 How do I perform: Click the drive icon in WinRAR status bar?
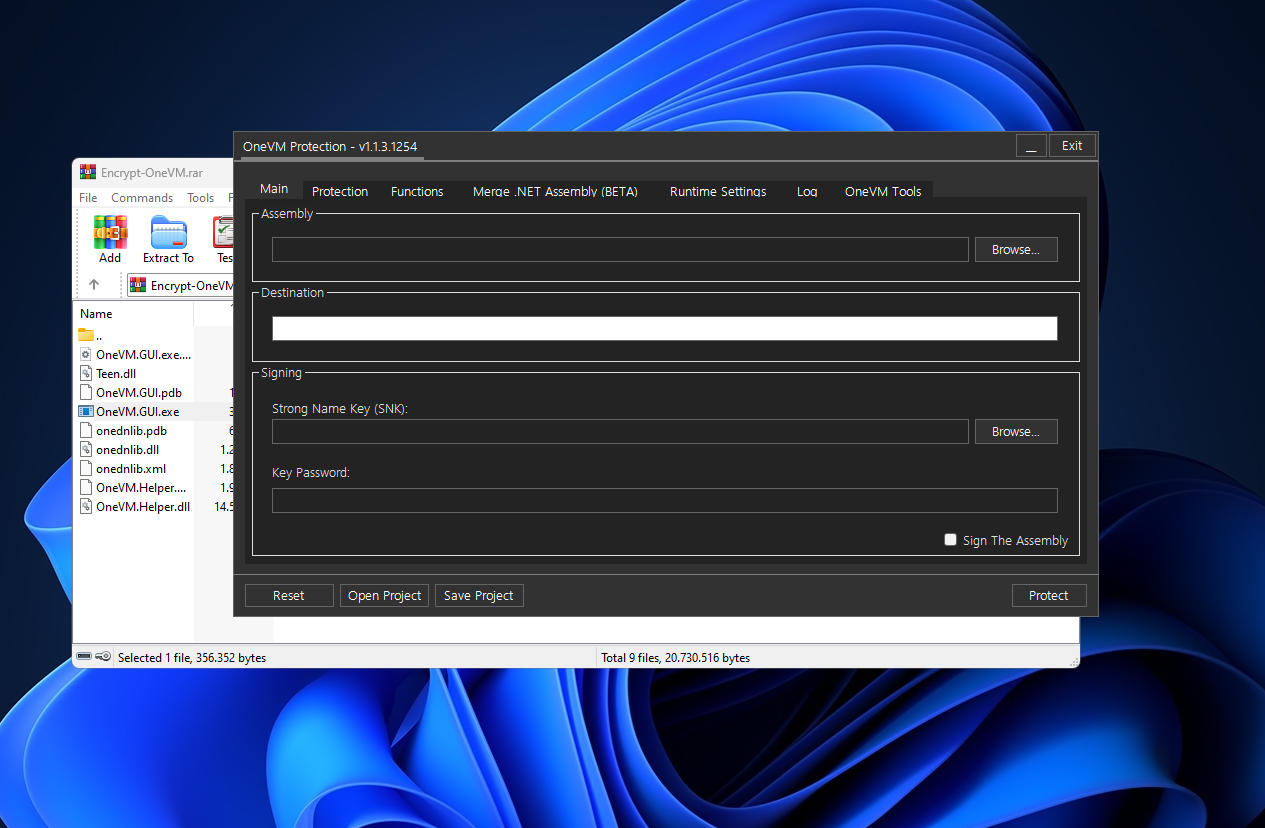tap(84, 657)
